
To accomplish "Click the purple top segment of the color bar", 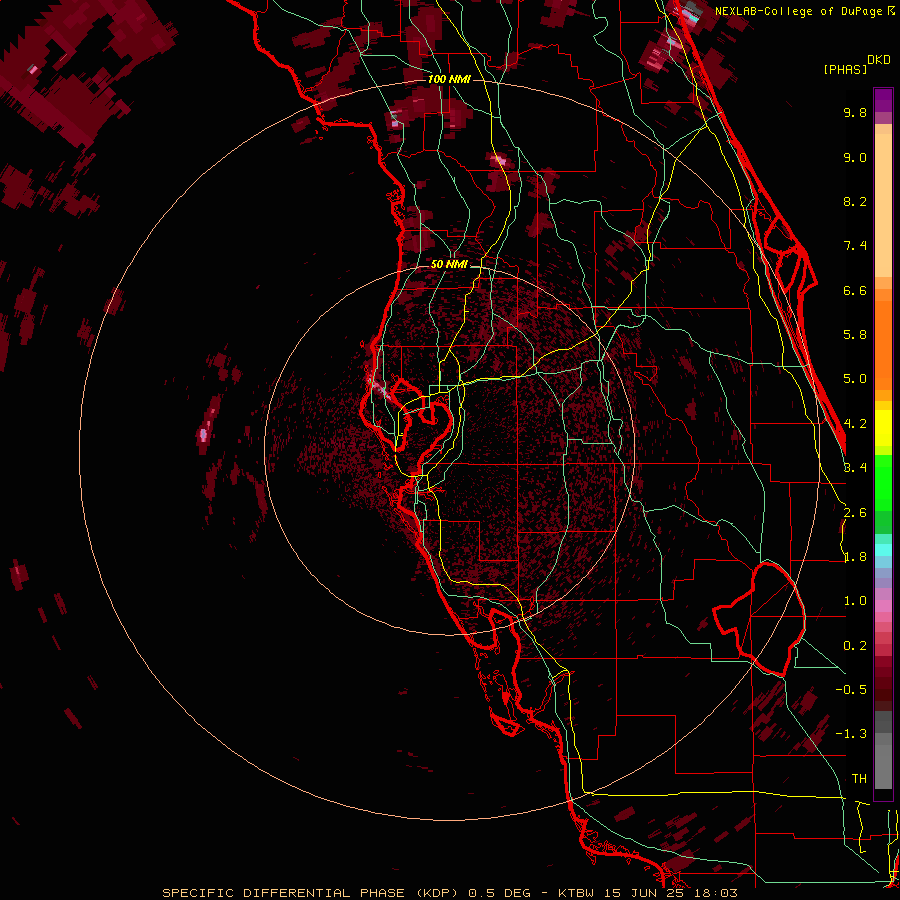I will 883,100.
